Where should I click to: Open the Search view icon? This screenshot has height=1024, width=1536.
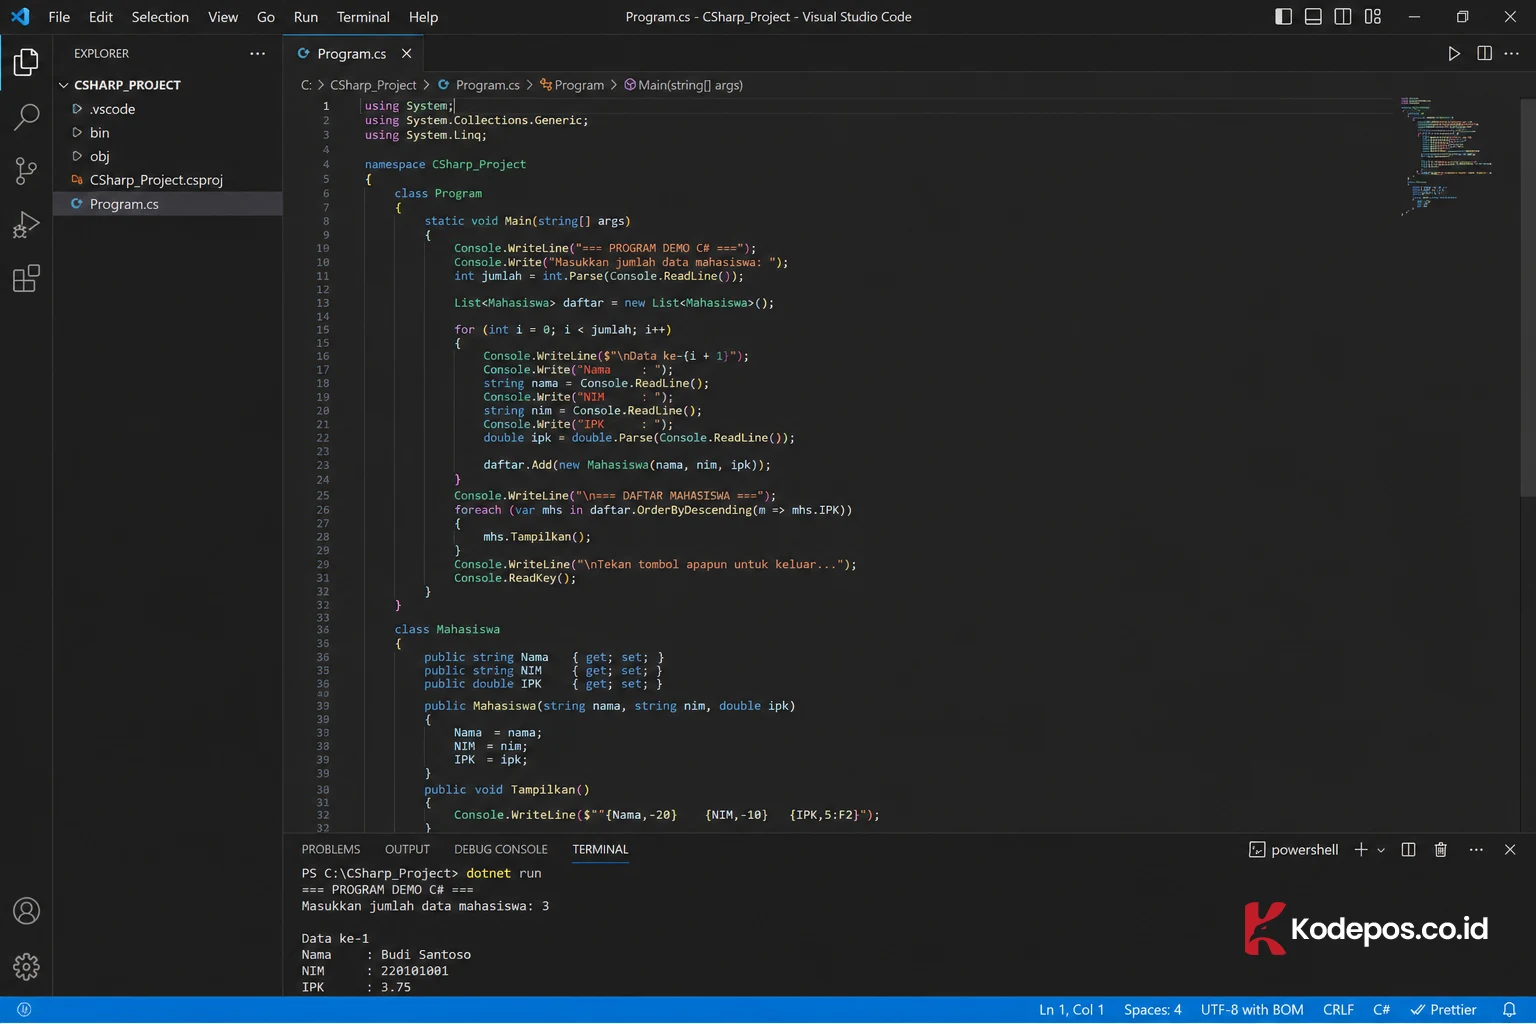pos(26,116)
